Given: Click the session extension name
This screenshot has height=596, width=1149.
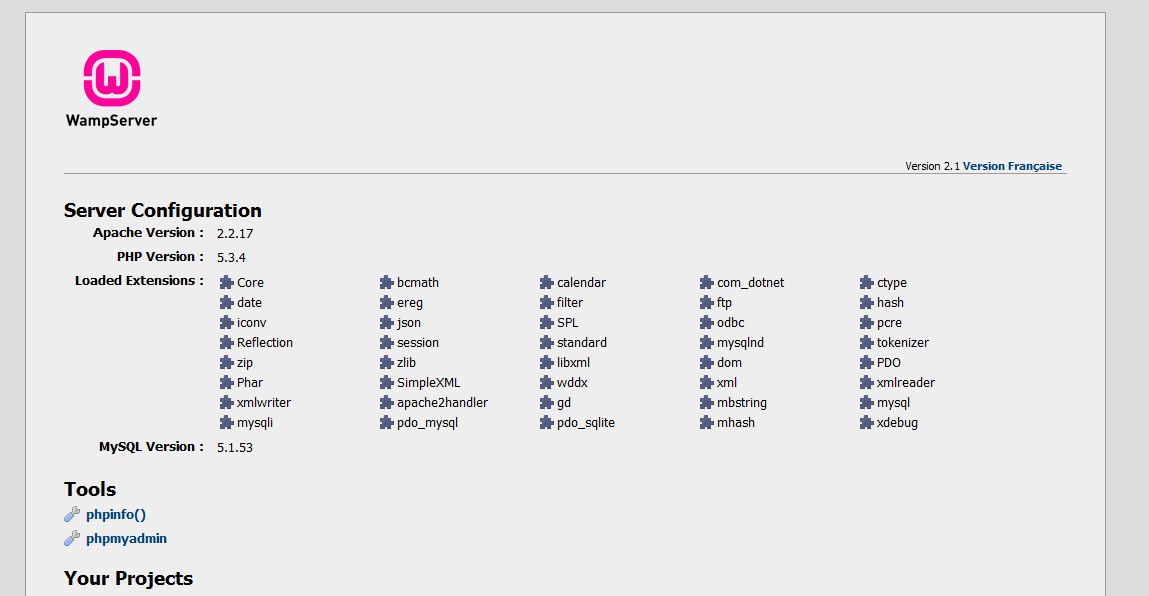Looking at the screenshot, I should (x=418, y=342).
